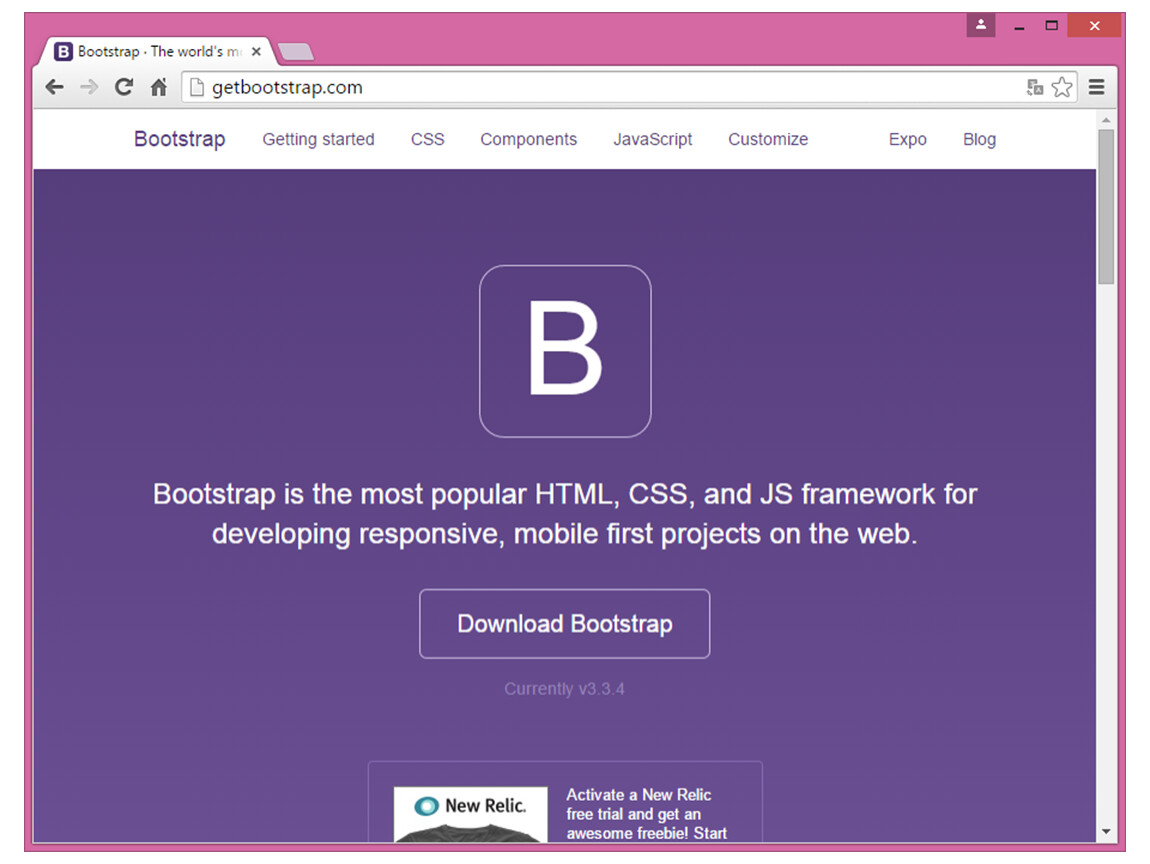Reload the page with the refresh icon
Screen dimensions: 1150x864
pos(124,87)
